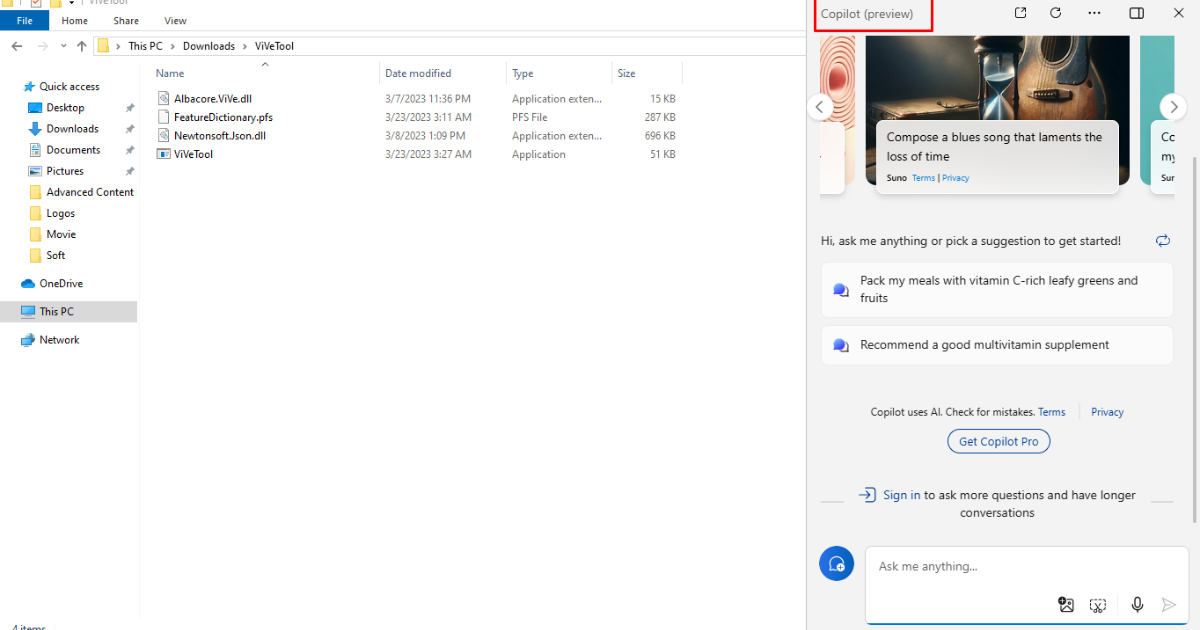
Task: Open the recent locations dropdown arrow
Action: (64, 46)
